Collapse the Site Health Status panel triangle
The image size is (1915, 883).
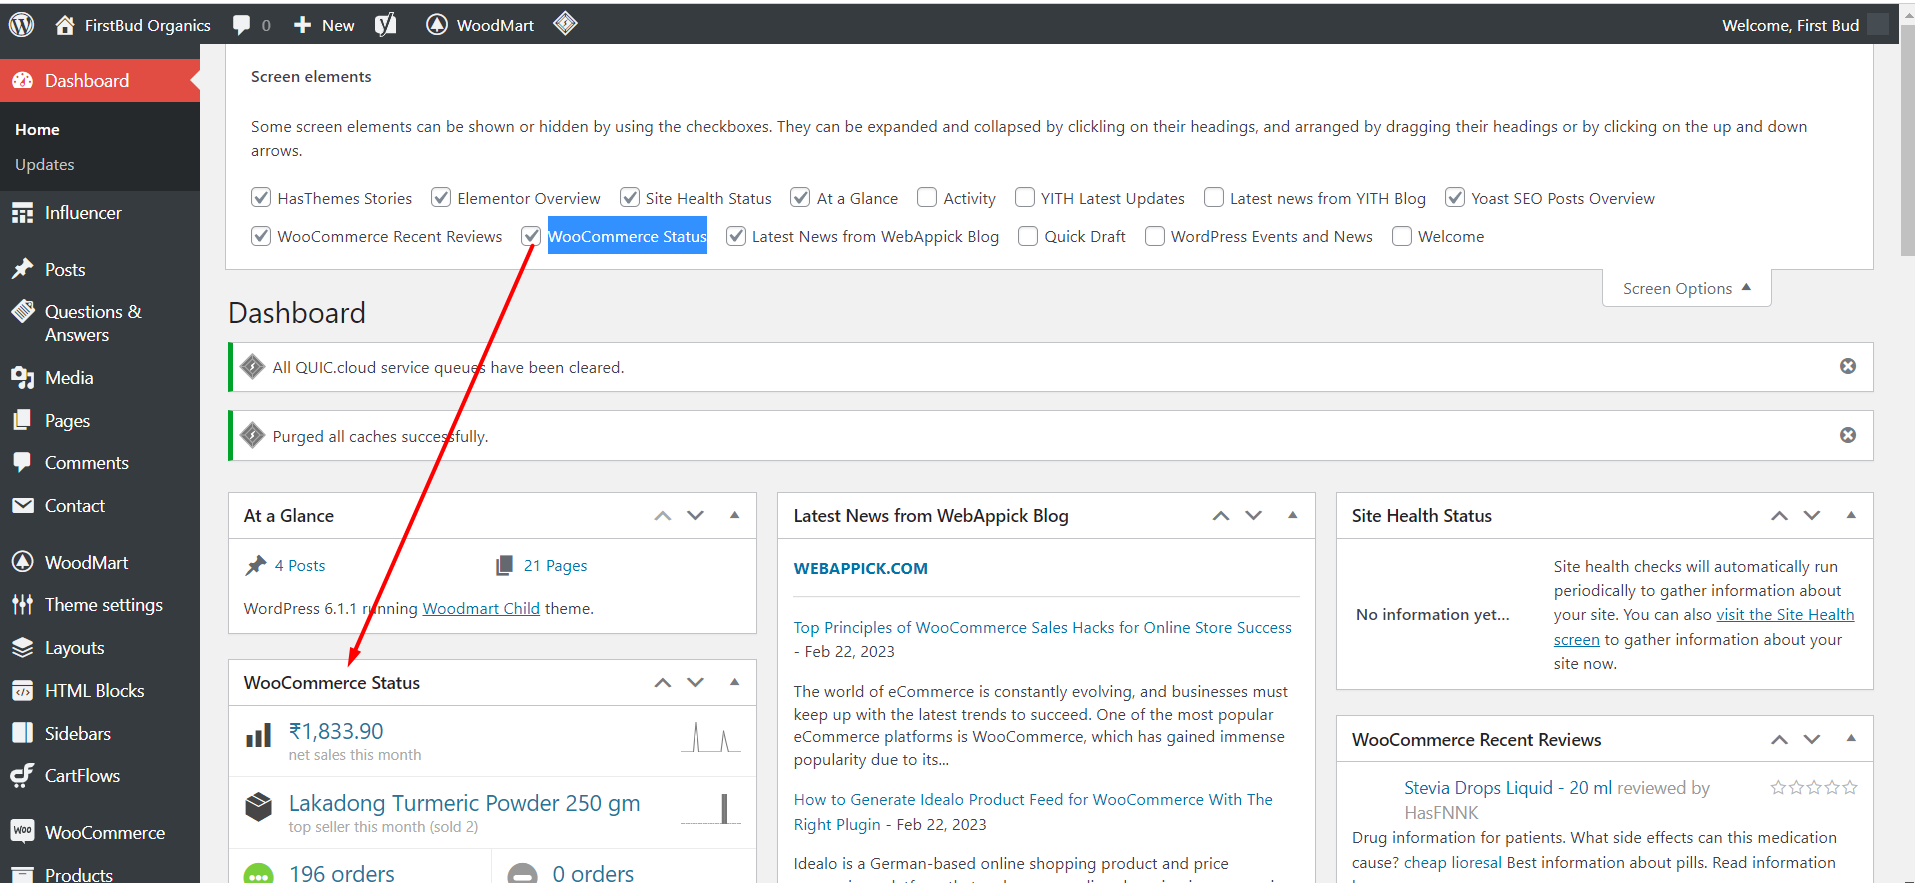click(1851, 516)
